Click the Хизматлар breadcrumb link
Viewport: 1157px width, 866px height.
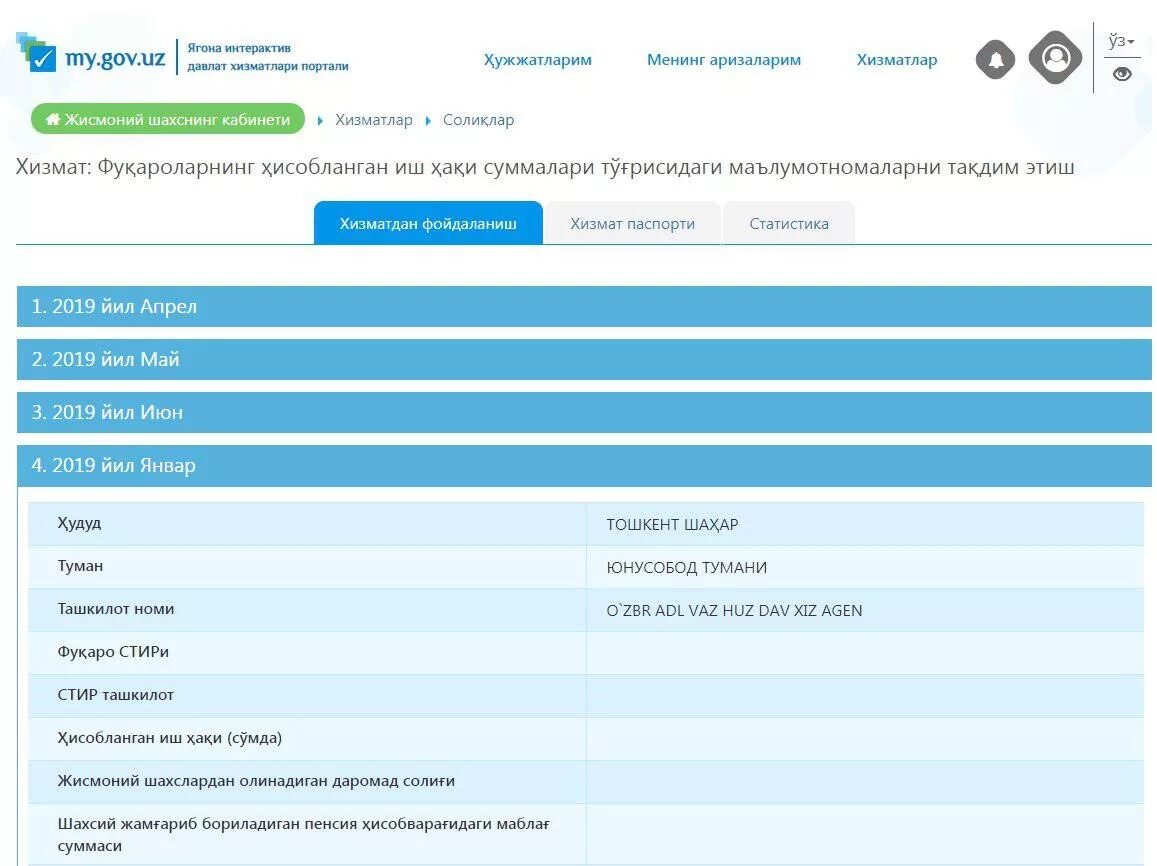[373, 119]
